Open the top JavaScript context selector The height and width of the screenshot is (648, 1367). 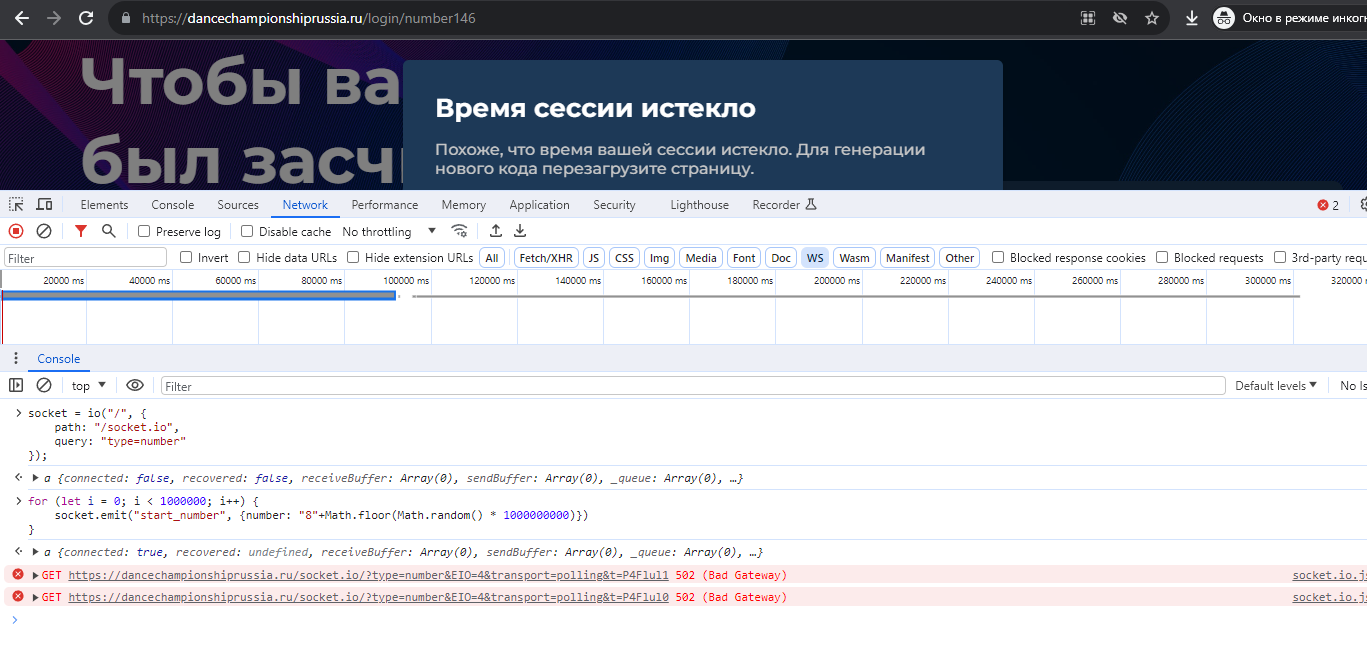89,386
